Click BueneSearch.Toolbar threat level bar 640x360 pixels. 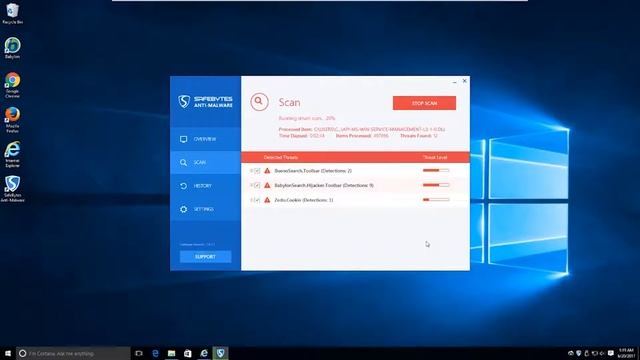436,170
